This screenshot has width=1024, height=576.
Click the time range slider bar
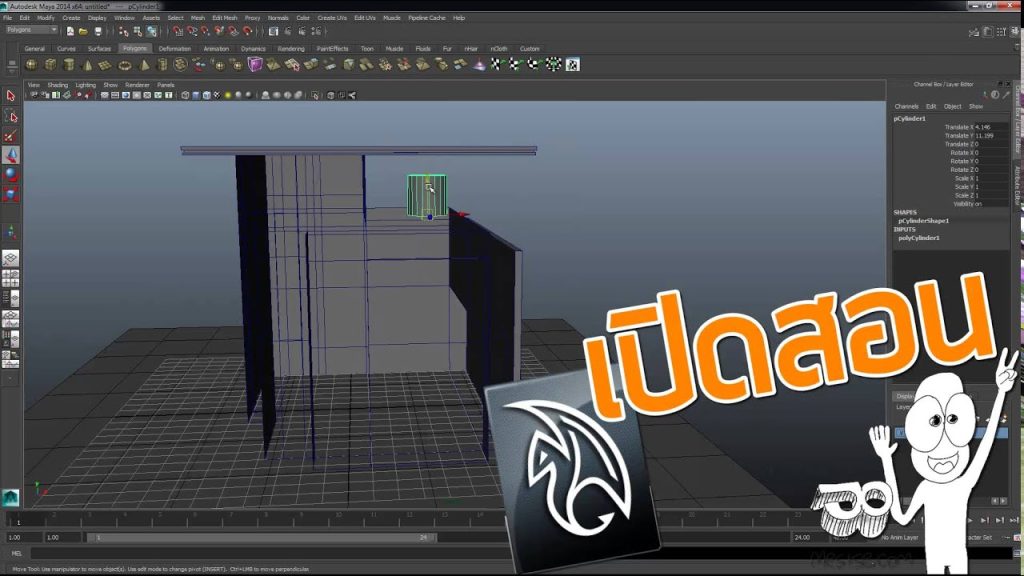coord(261,537)
